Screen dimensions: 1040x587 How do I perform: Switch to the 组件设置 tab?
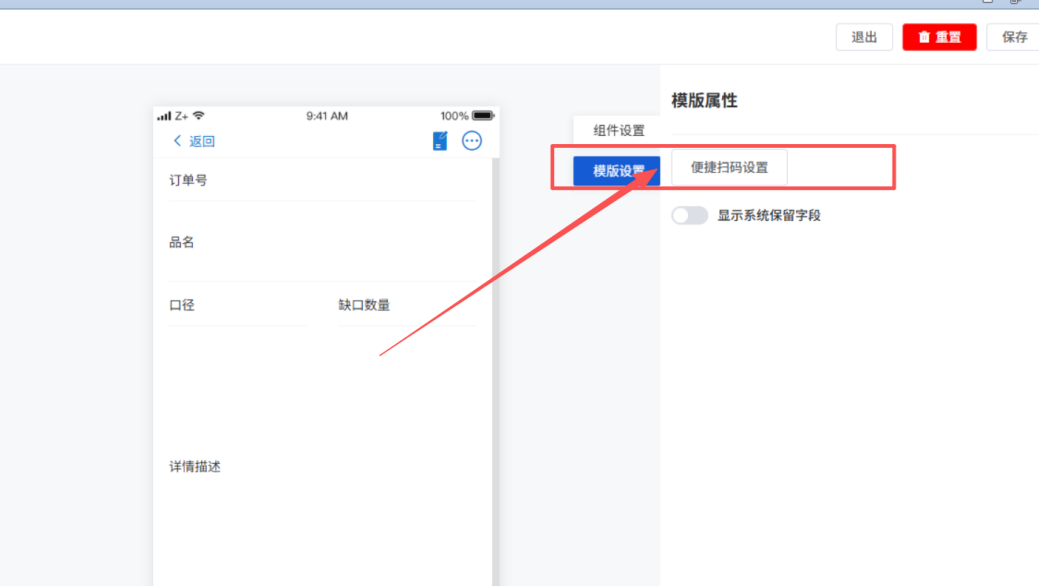[618, 130]
